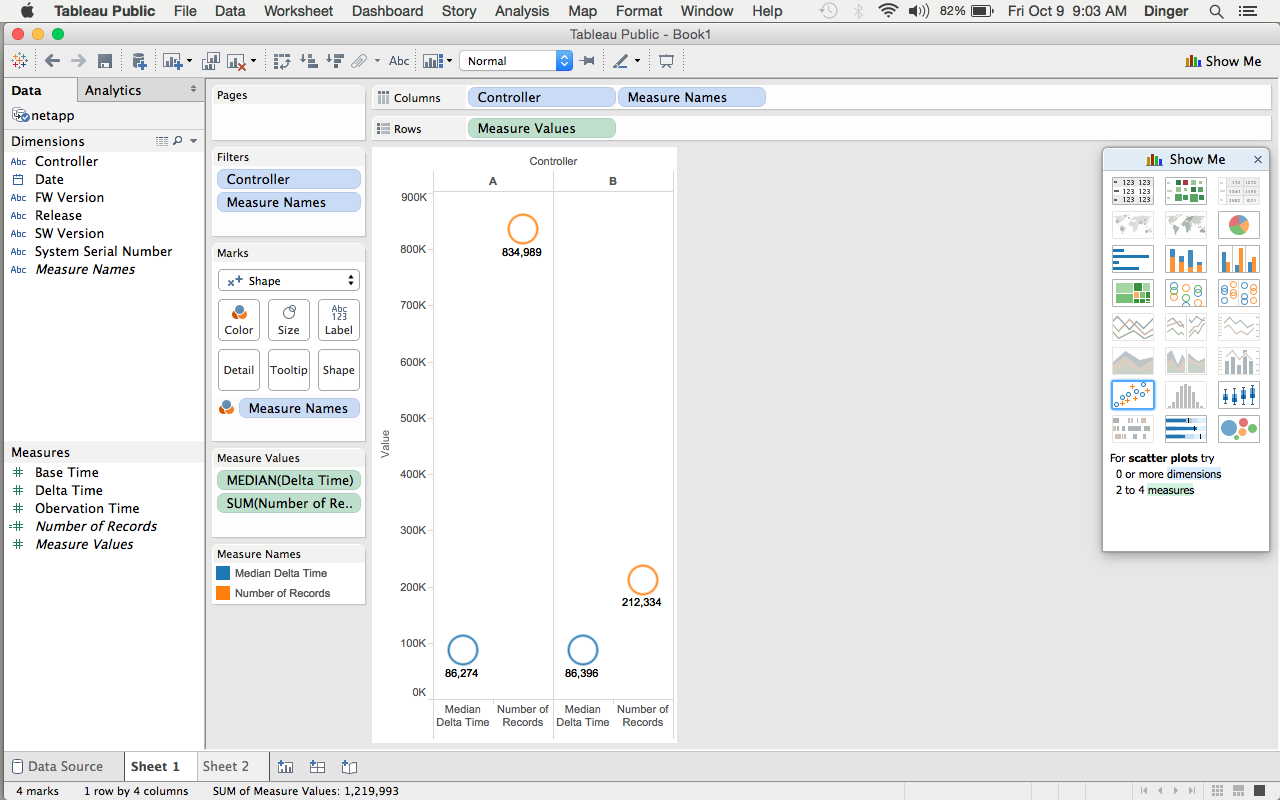Select the Delta Time measure

pos(69,490)
